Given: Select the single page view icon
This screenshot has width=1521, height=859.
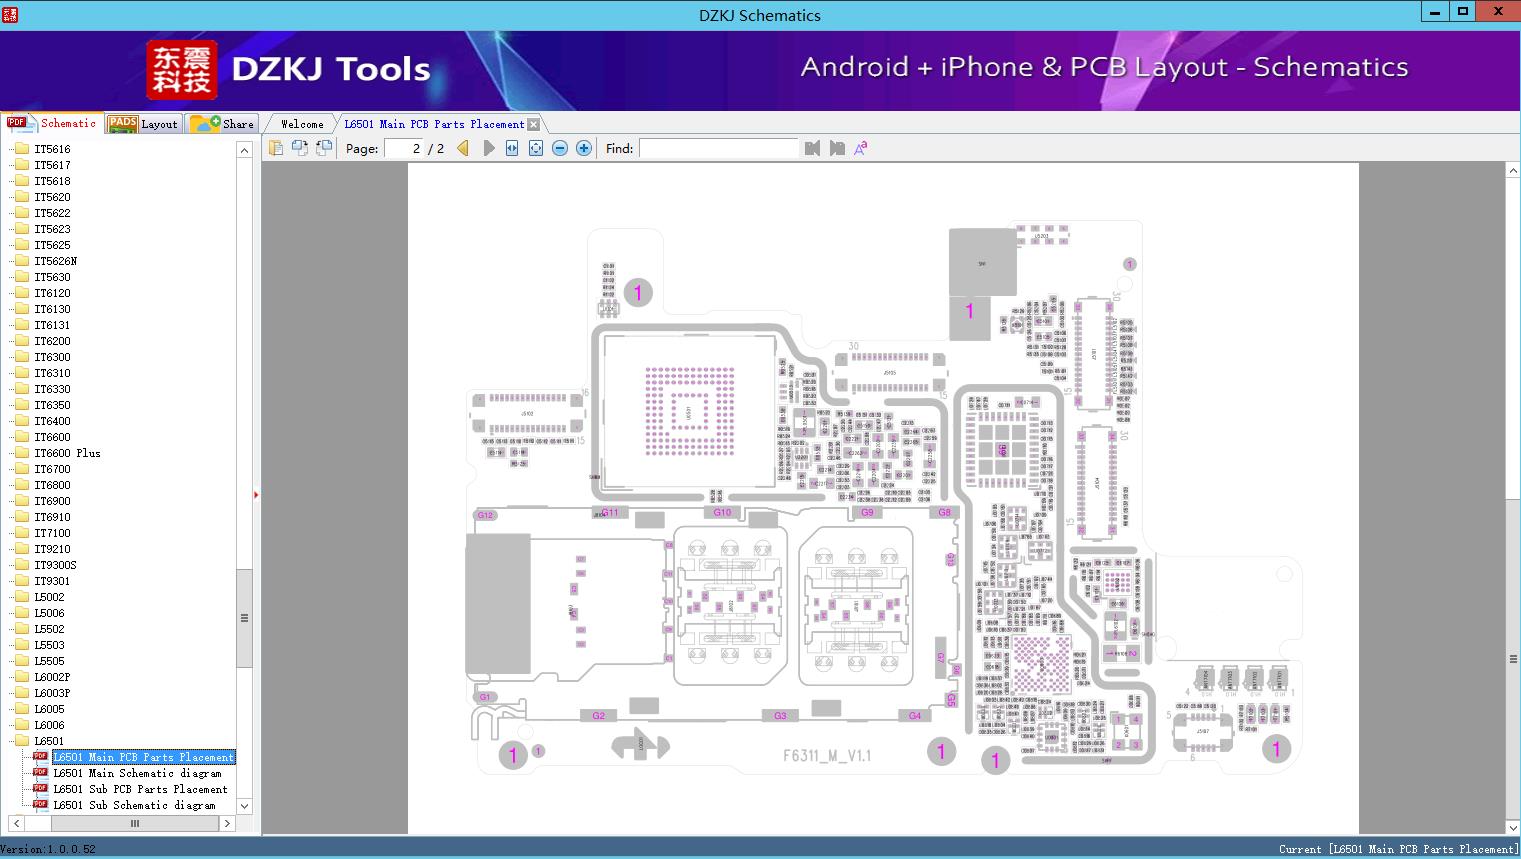Looking at the screenshot, I should (275, 147).
